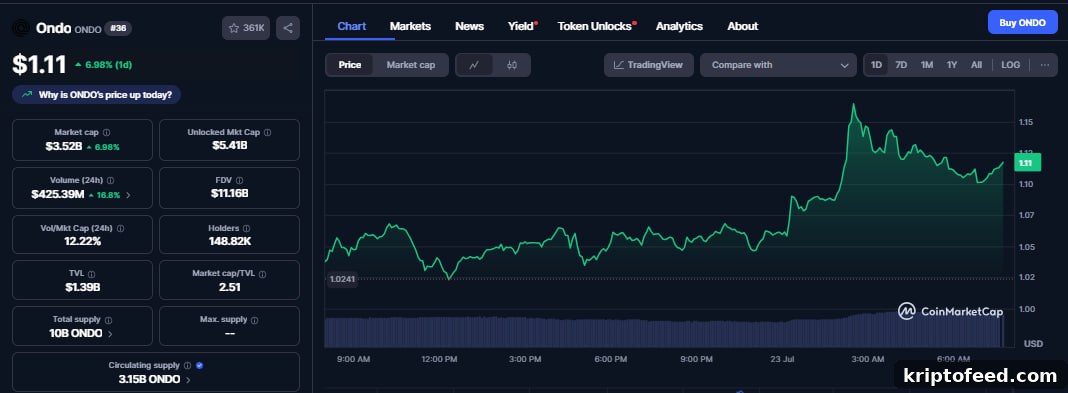The width and height of the screenshot is (1068, 393).
Task: Open the Analytics tab
Action: tap(679, 26)
